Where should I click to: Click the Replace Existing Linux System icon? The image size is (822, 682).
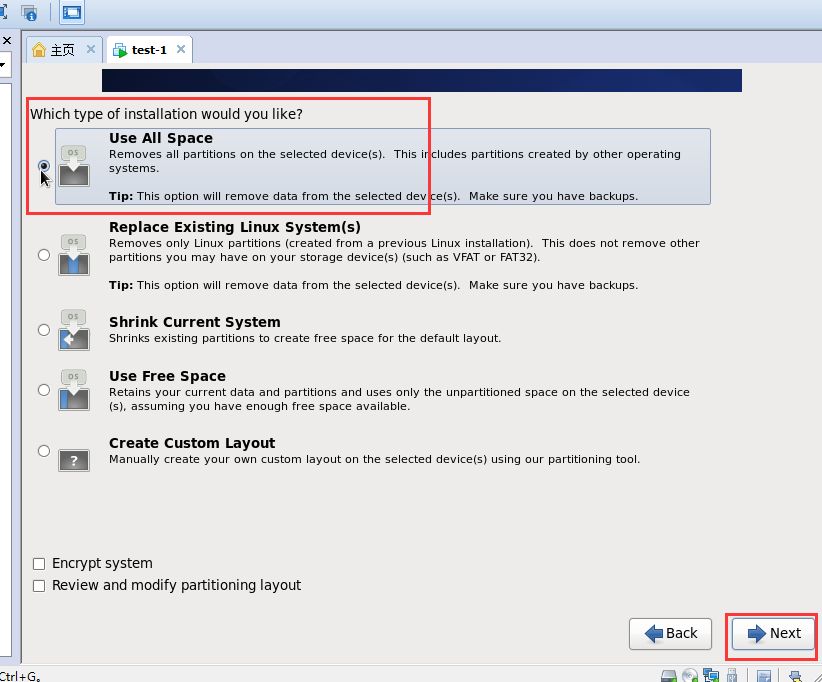[x=73, y=255]
